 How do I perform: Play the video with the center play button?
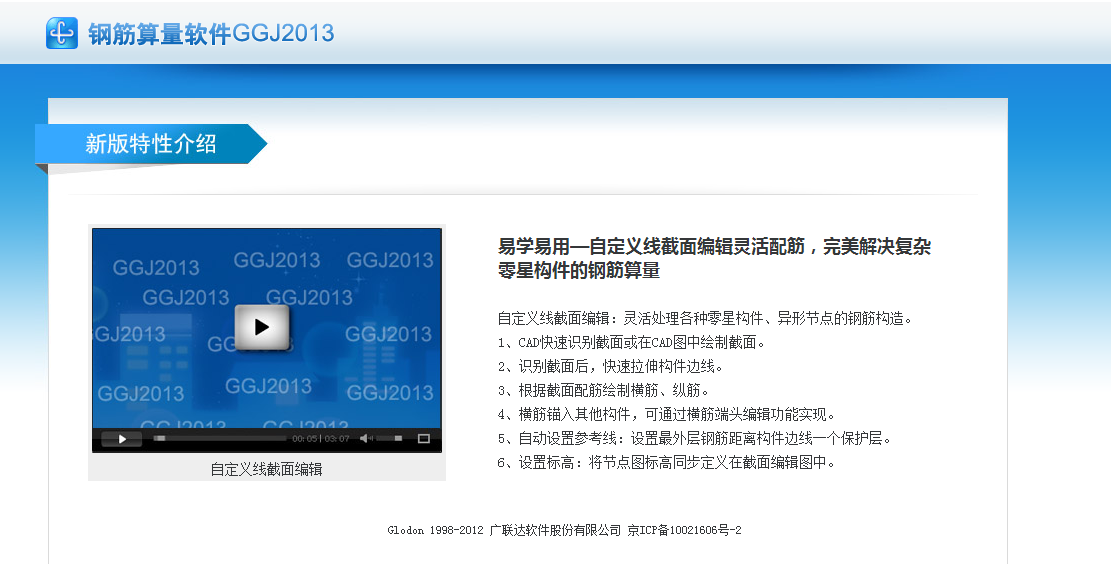point(262,327)
